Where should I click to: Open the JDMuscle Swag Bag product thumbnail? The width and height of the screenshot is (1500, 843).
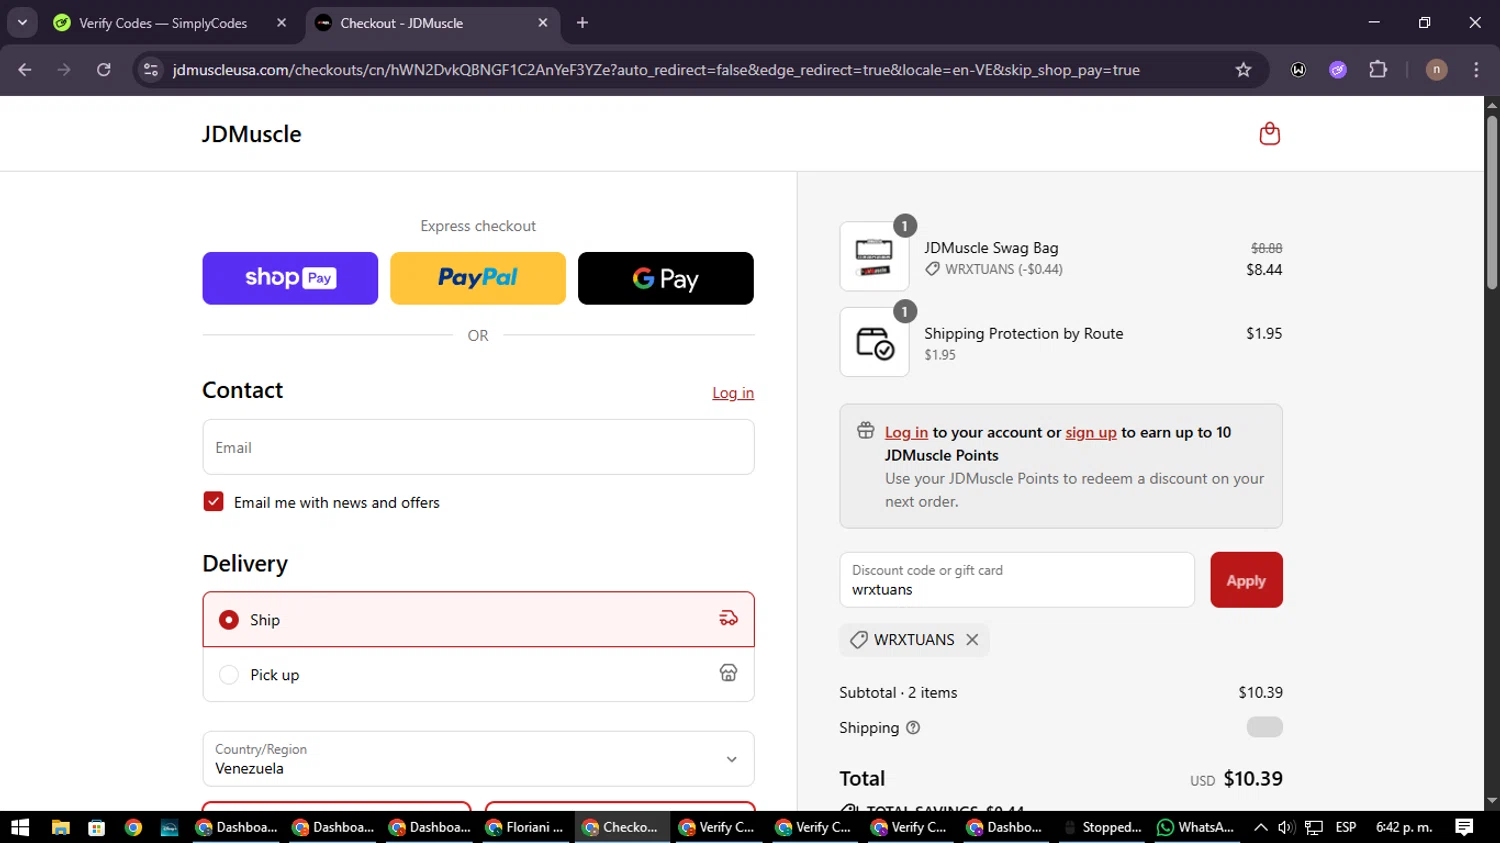click(x=874, y=257)
